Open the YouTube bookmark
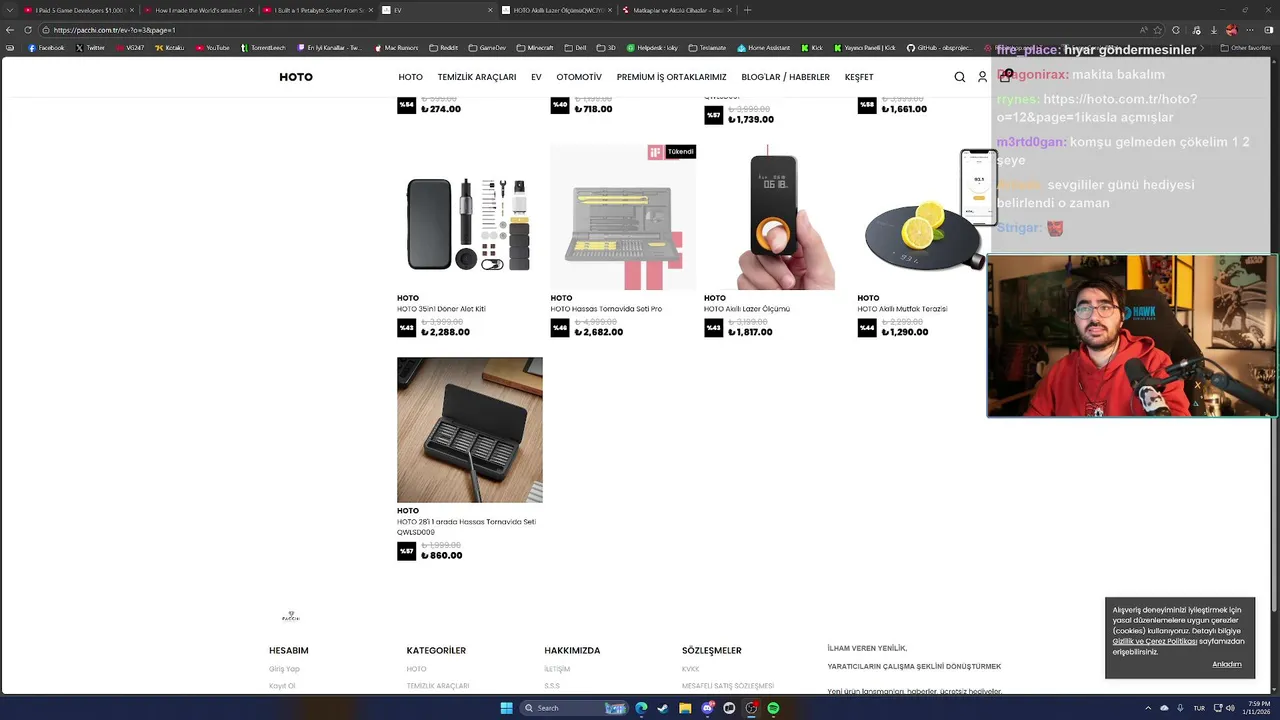The width and height of the screenshot is (1280, 720). click(213, 47)
